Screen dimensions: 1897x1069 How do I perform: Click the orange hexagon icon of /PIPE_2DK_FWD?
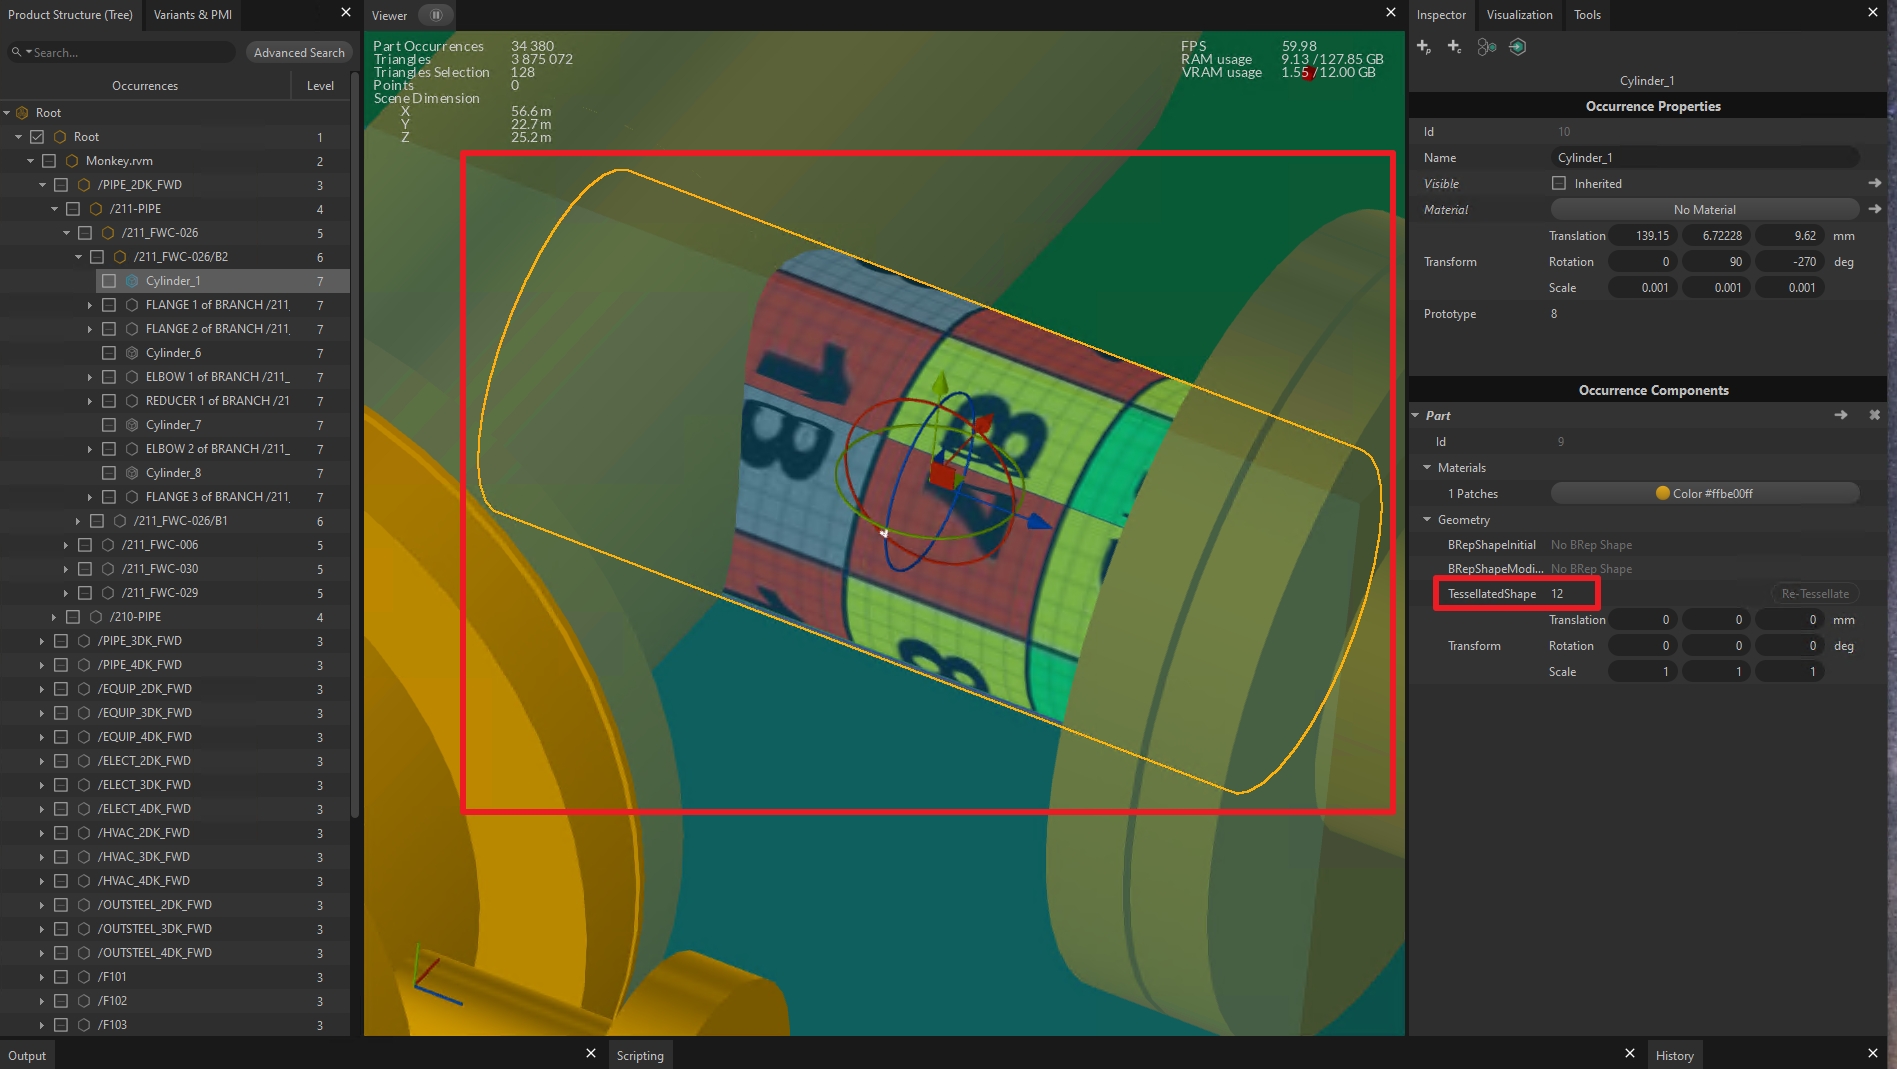tap(84, 185)
